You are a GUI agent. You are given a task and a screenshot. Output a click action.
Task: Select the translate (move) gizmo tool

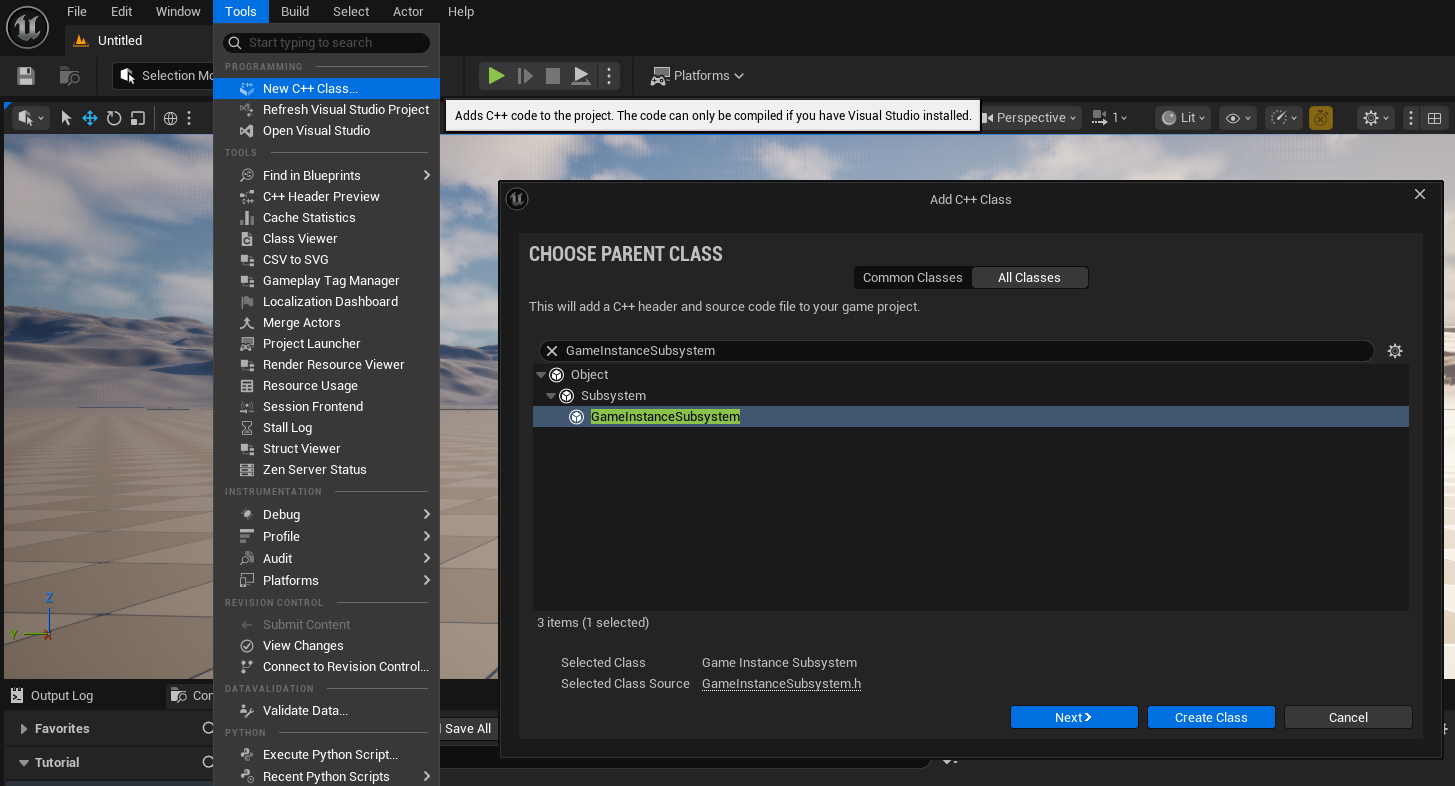click(x=90, y=118)
